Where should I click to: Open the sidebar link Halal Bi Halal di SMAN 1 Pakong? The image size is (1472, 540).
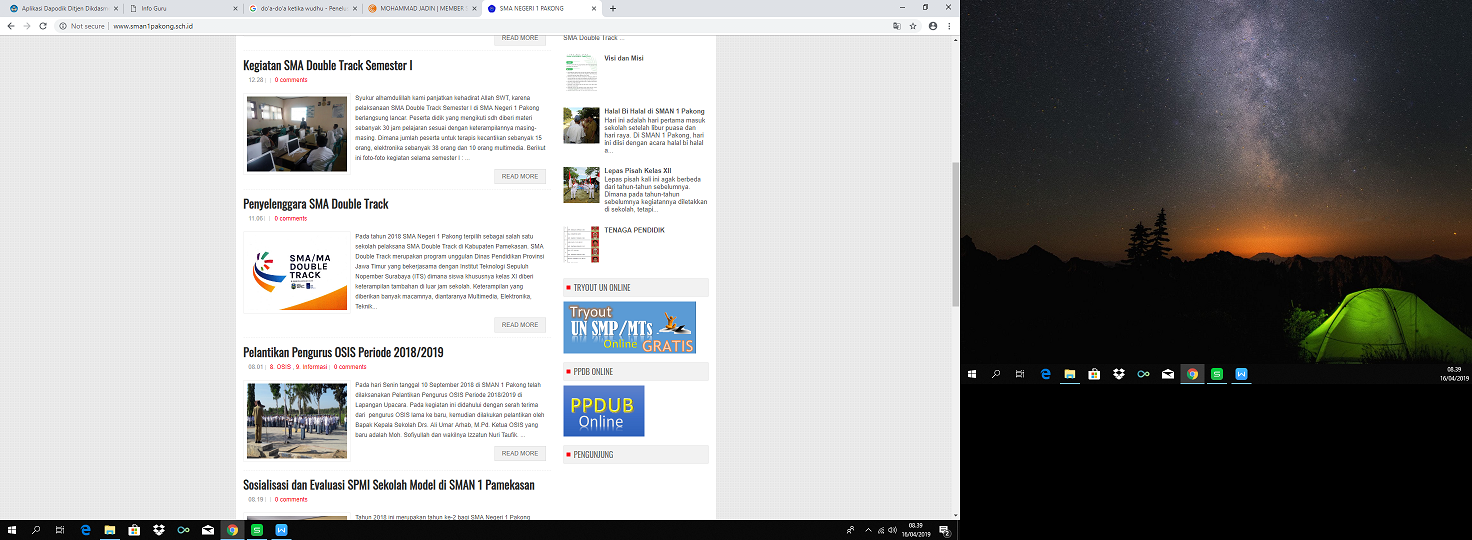pos(654,111)
